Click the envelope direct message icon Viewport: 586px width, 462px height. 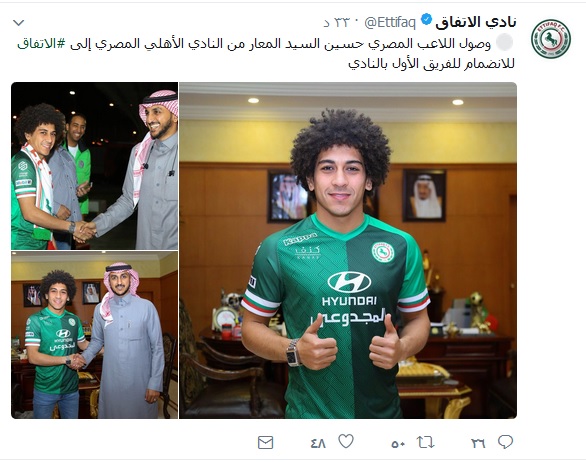pos(266,443)
